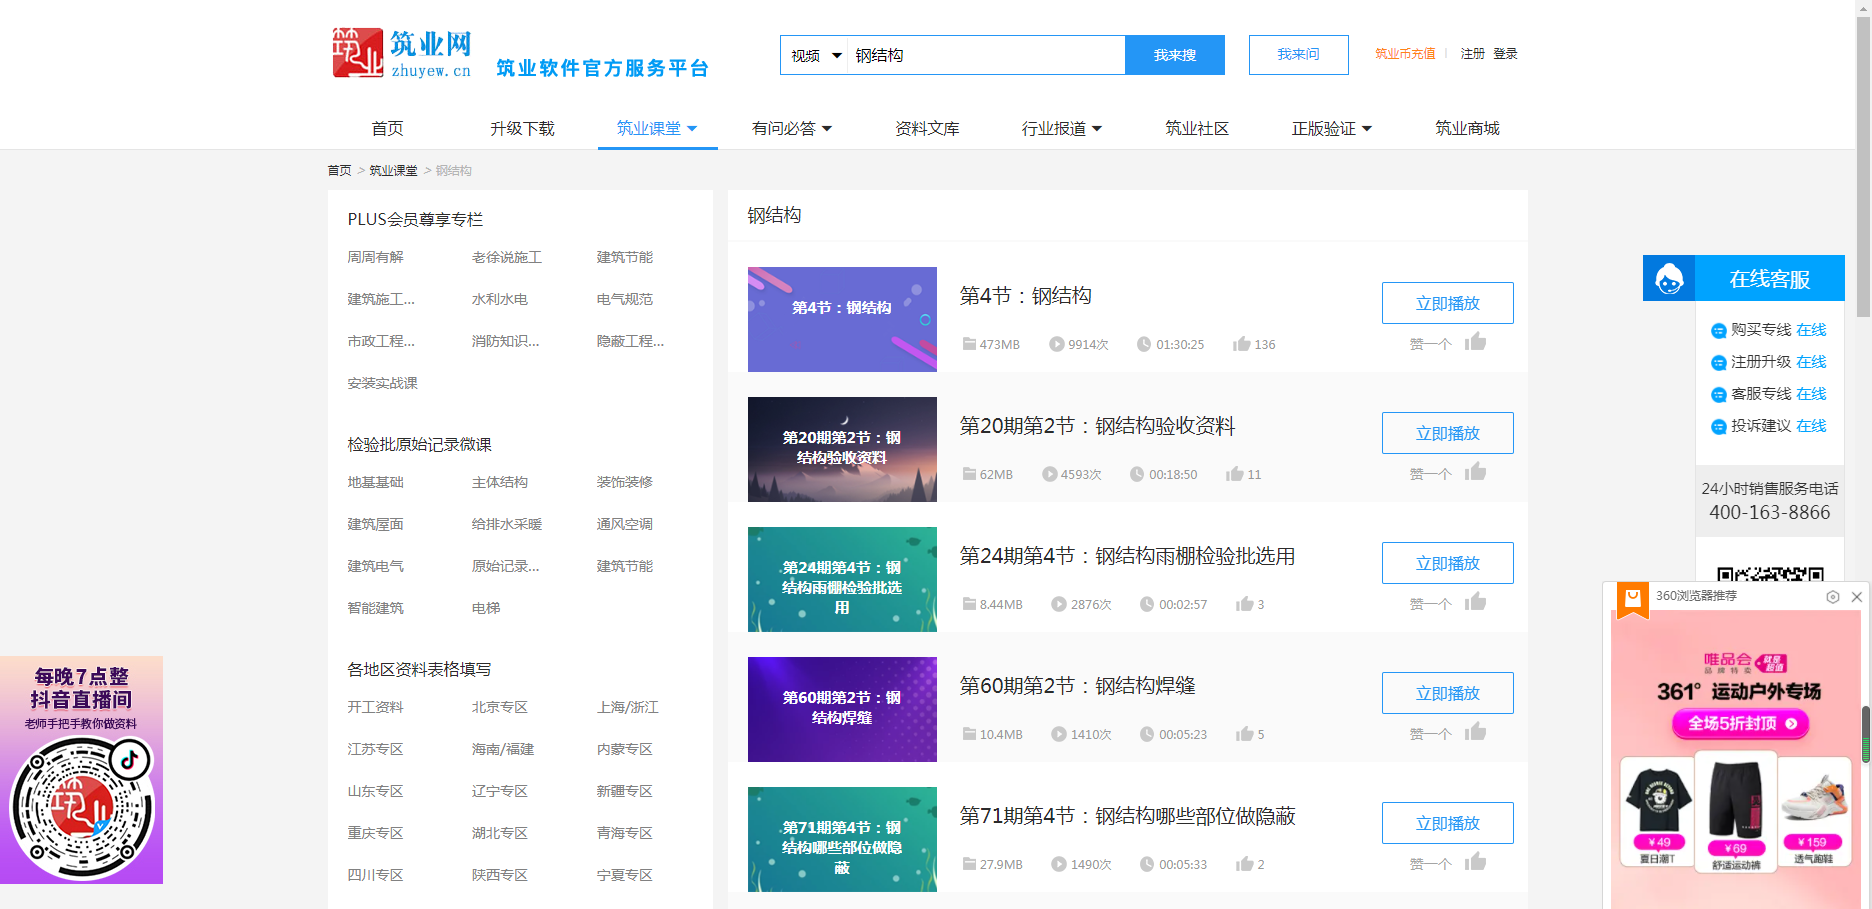Click the title 第24期第4节：钢结构雨棚检验批选用
Screen dimensions: 1872x909
(x=1127, y=556)
